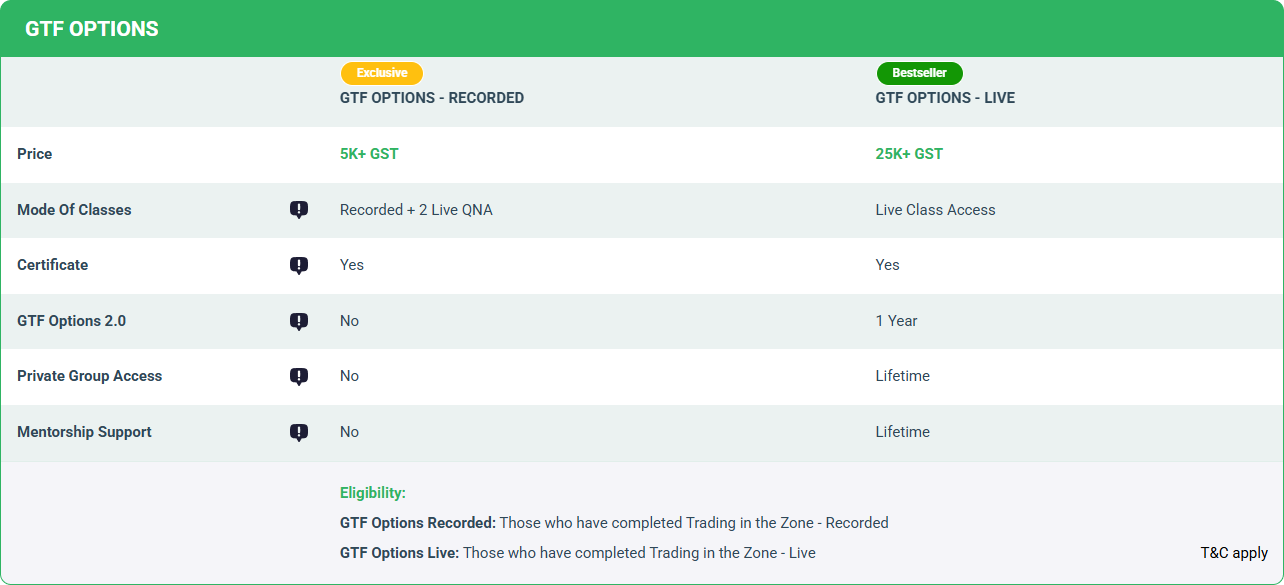Screen dimensions: 1284x585
Task: Click info icon next to Certificate
Action: pyautogui.click(x=298, y=265)
